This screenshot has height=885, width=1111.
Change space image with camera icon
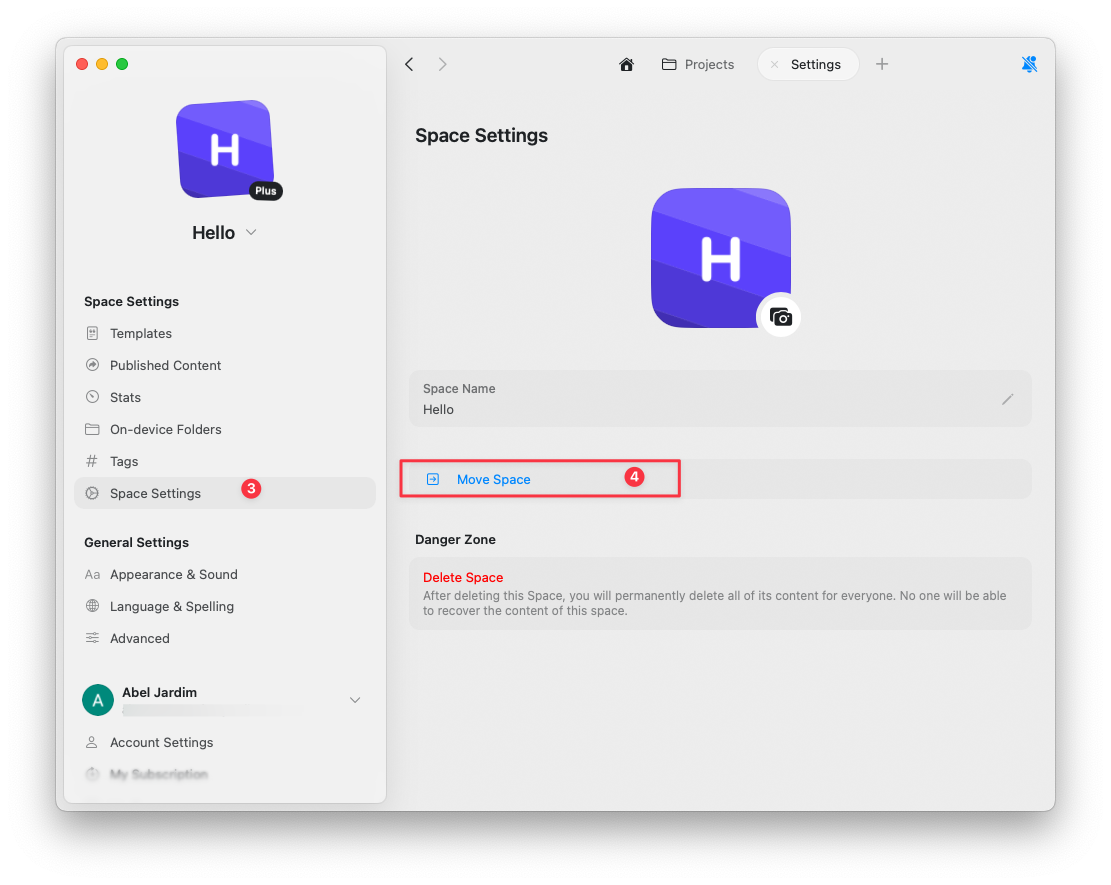click(x=780, y=317)
